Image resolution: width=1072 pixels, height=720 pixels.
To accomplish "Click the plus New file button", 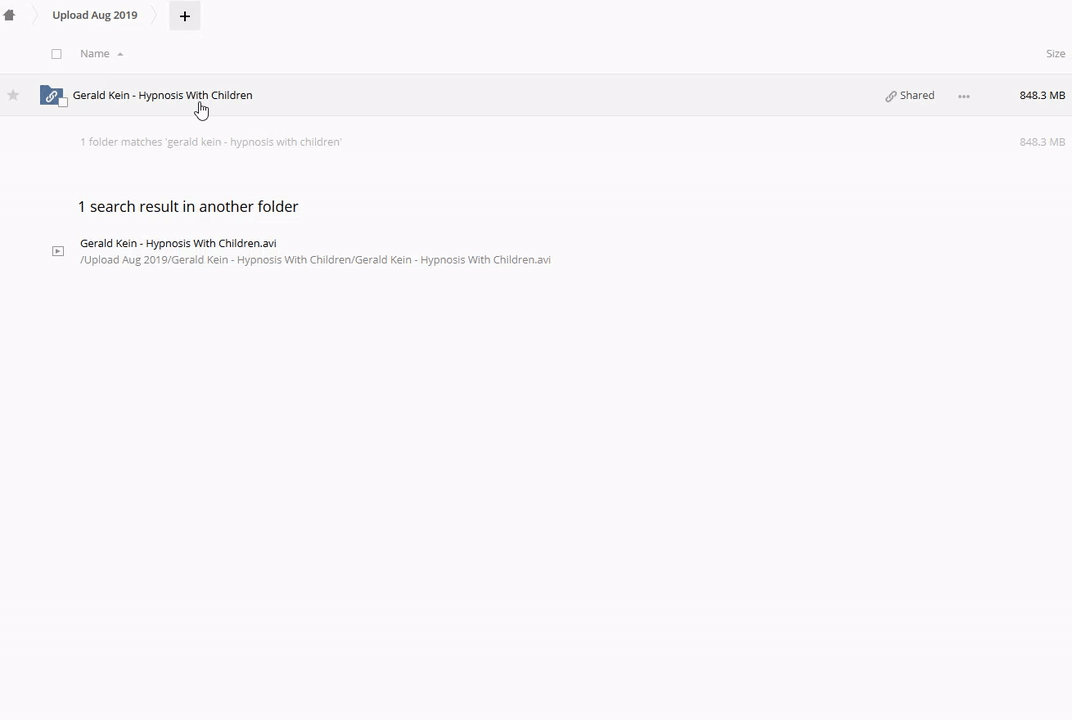I will pos(184,16).
